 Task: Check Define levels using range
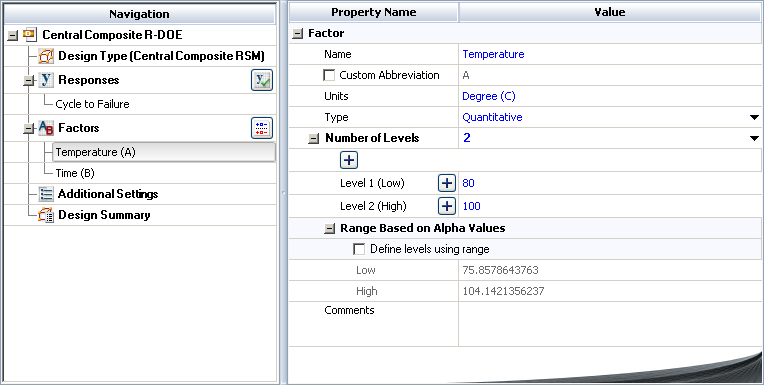tap(359, 249)
